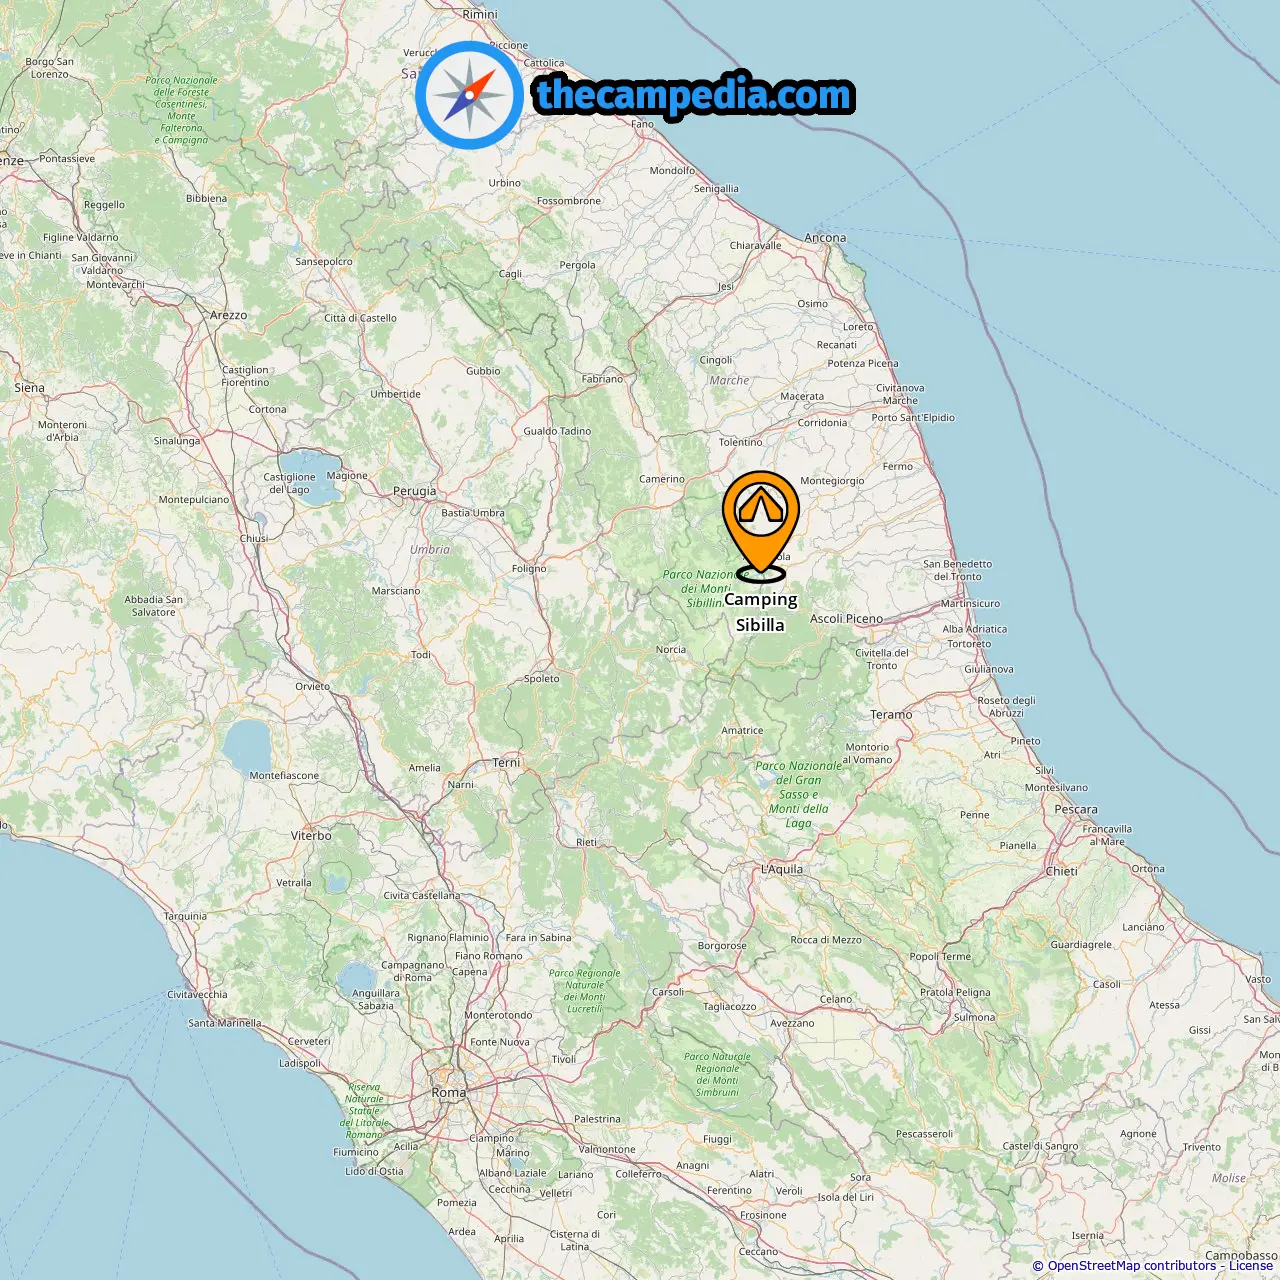Click the L'Aquila city label

point(782,869)
